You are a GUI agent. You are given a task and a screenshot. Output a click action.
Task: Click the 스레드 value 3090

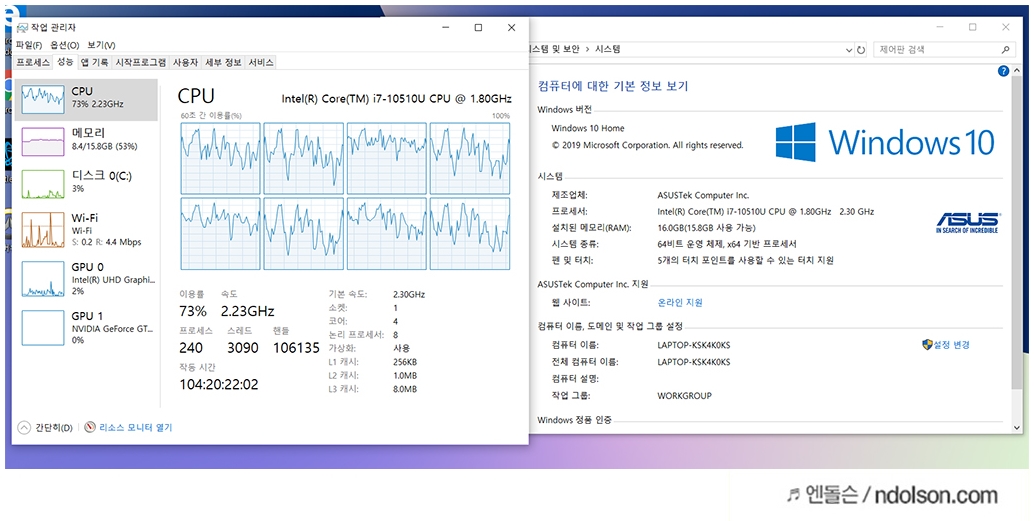coord(243,348)
